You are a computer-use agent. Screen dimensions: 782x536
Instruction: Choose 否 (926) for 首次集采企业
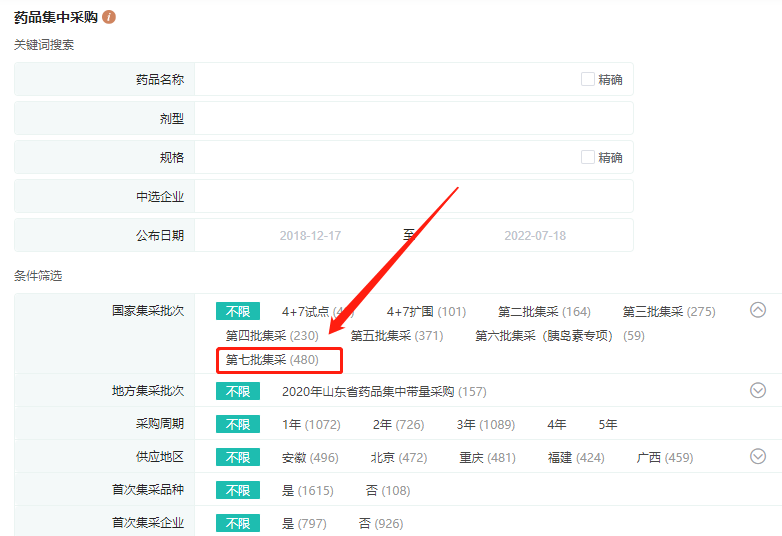pyautogui.click(x=381, y=523)
